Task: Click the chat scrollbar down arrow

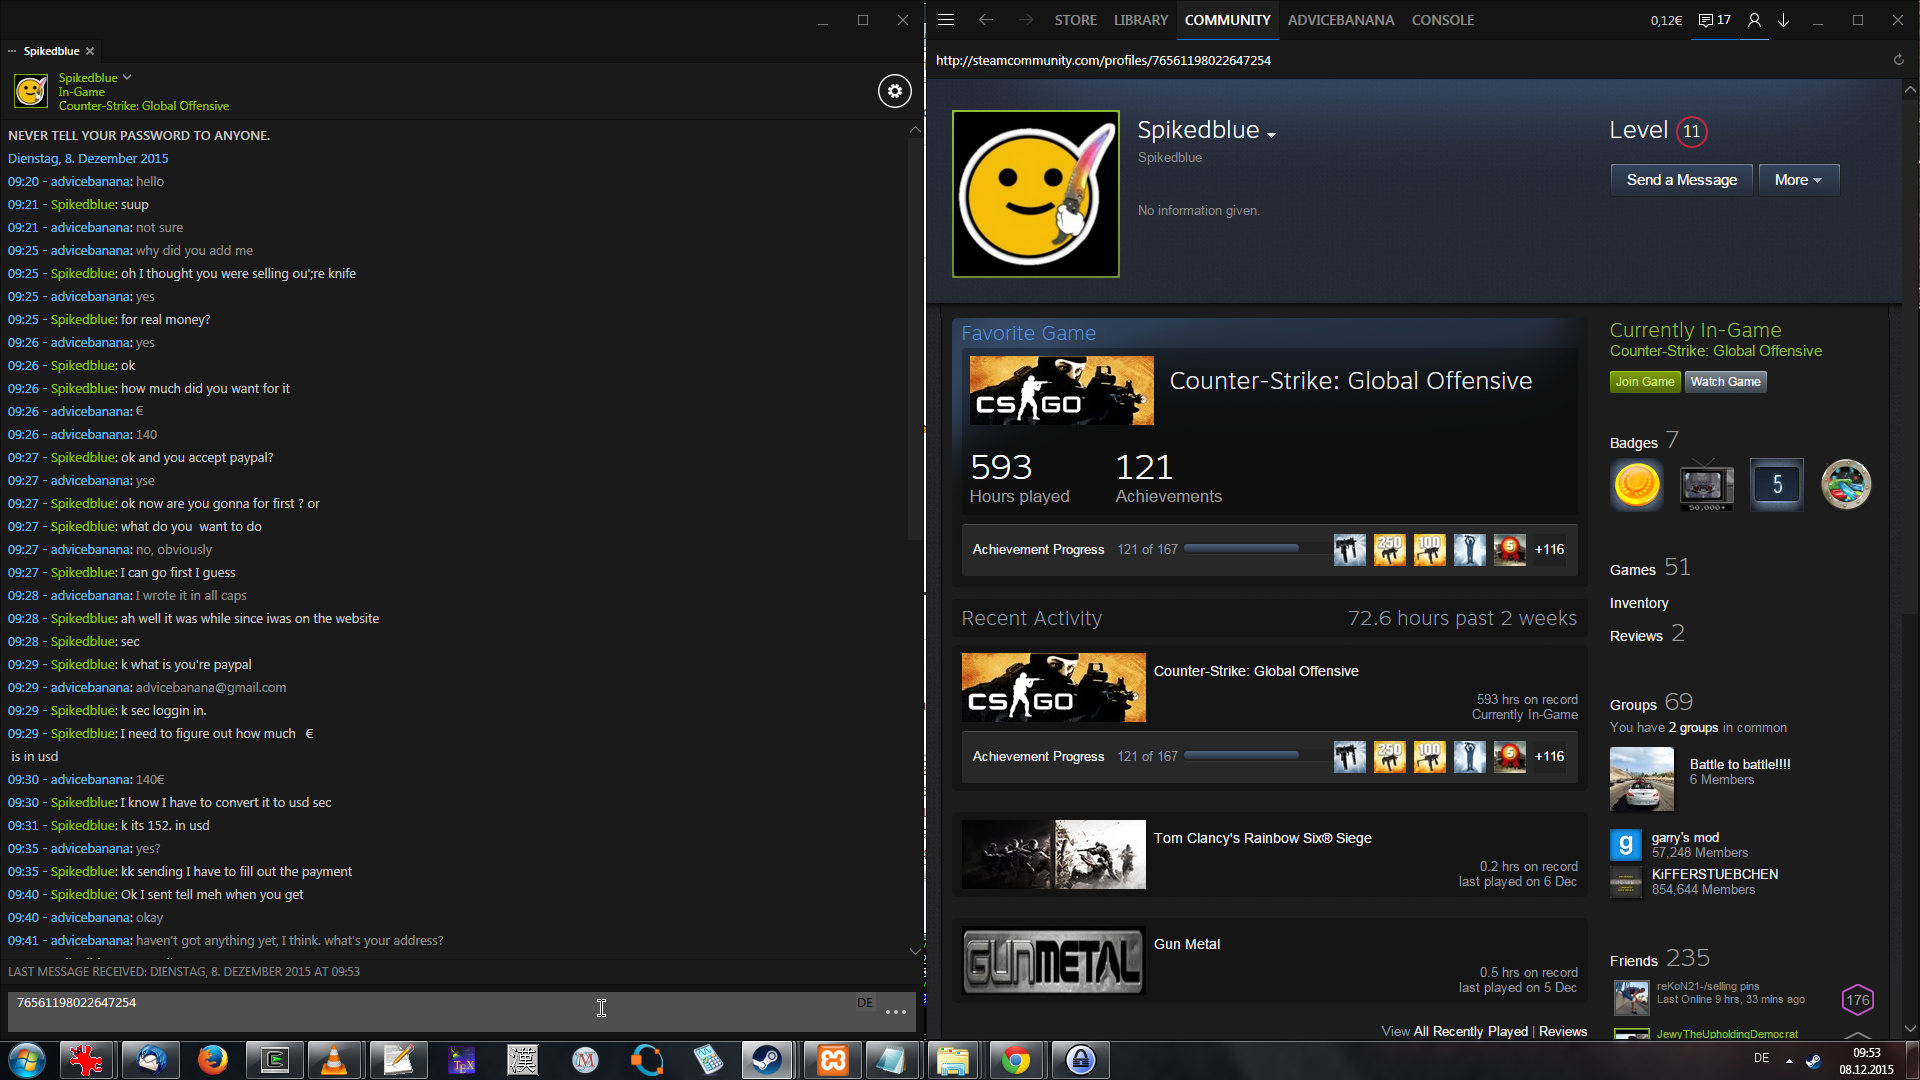Action: (x=915, y=951)
